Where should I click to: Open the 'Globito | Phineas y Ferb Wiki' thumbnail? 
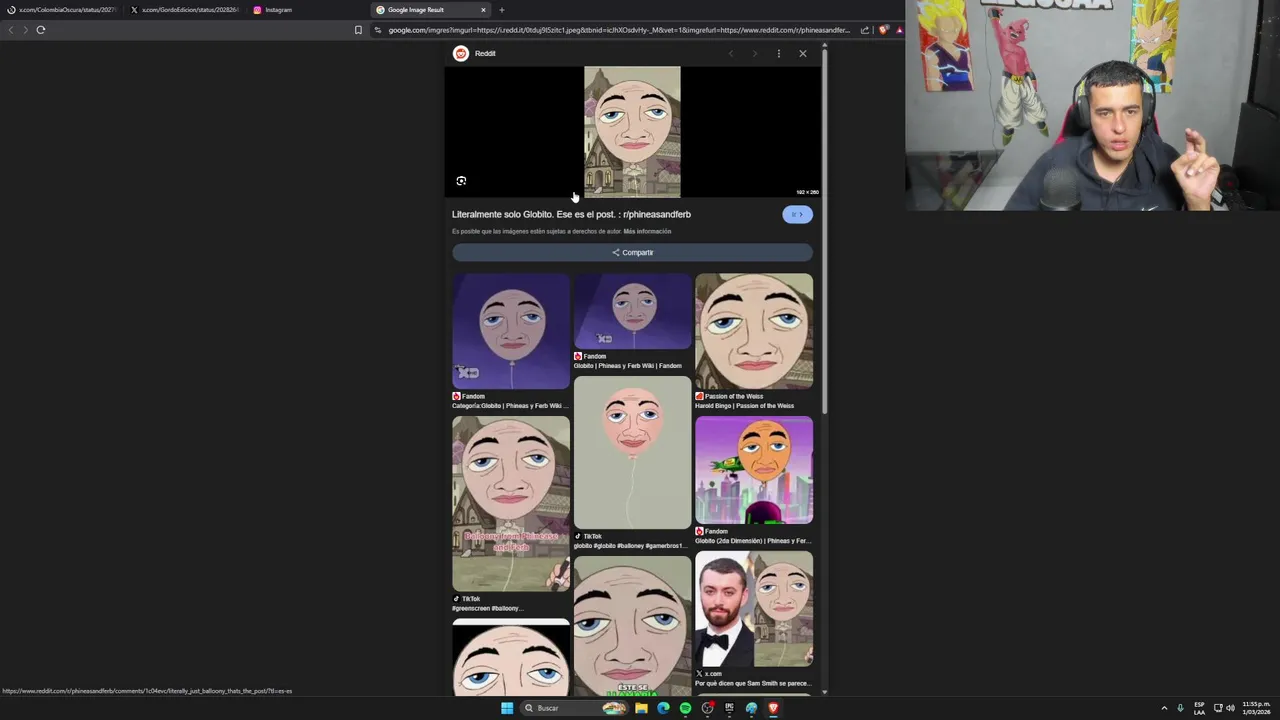coord(632,311)
